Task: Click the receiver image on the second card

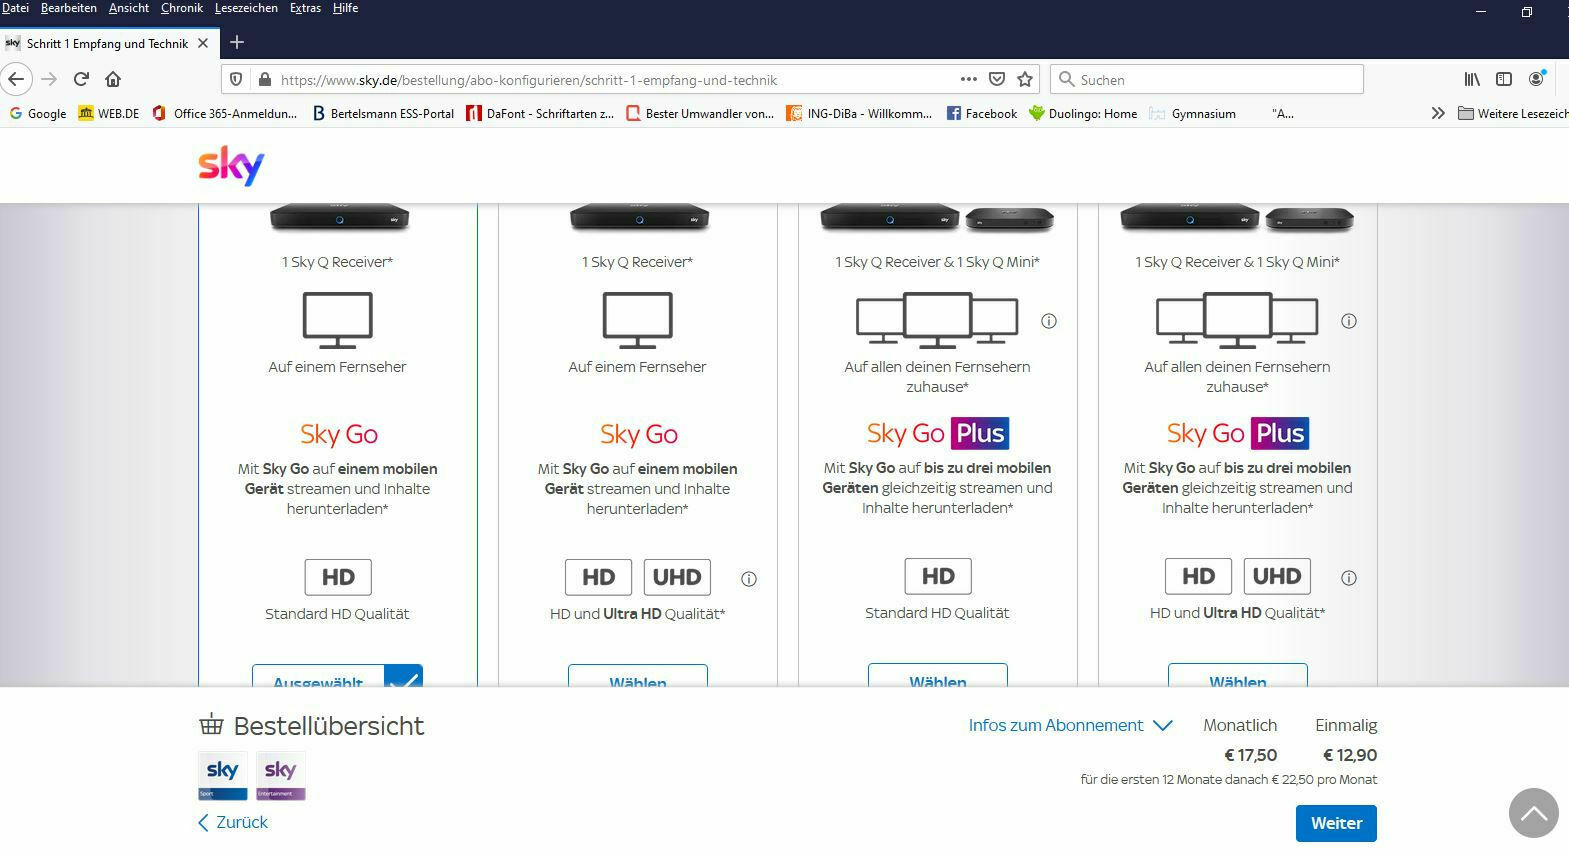Action: pos(639,217)
